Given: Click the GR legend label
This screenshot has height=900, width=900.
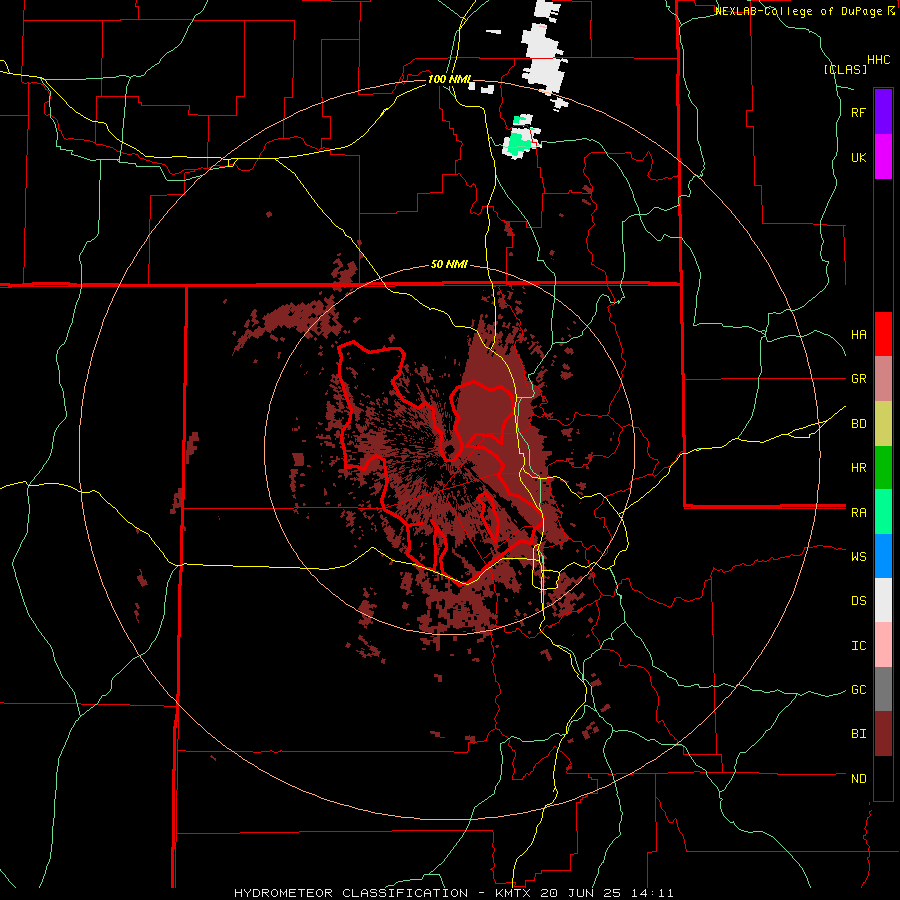Looking at the screenshot, I should (859, 379).
